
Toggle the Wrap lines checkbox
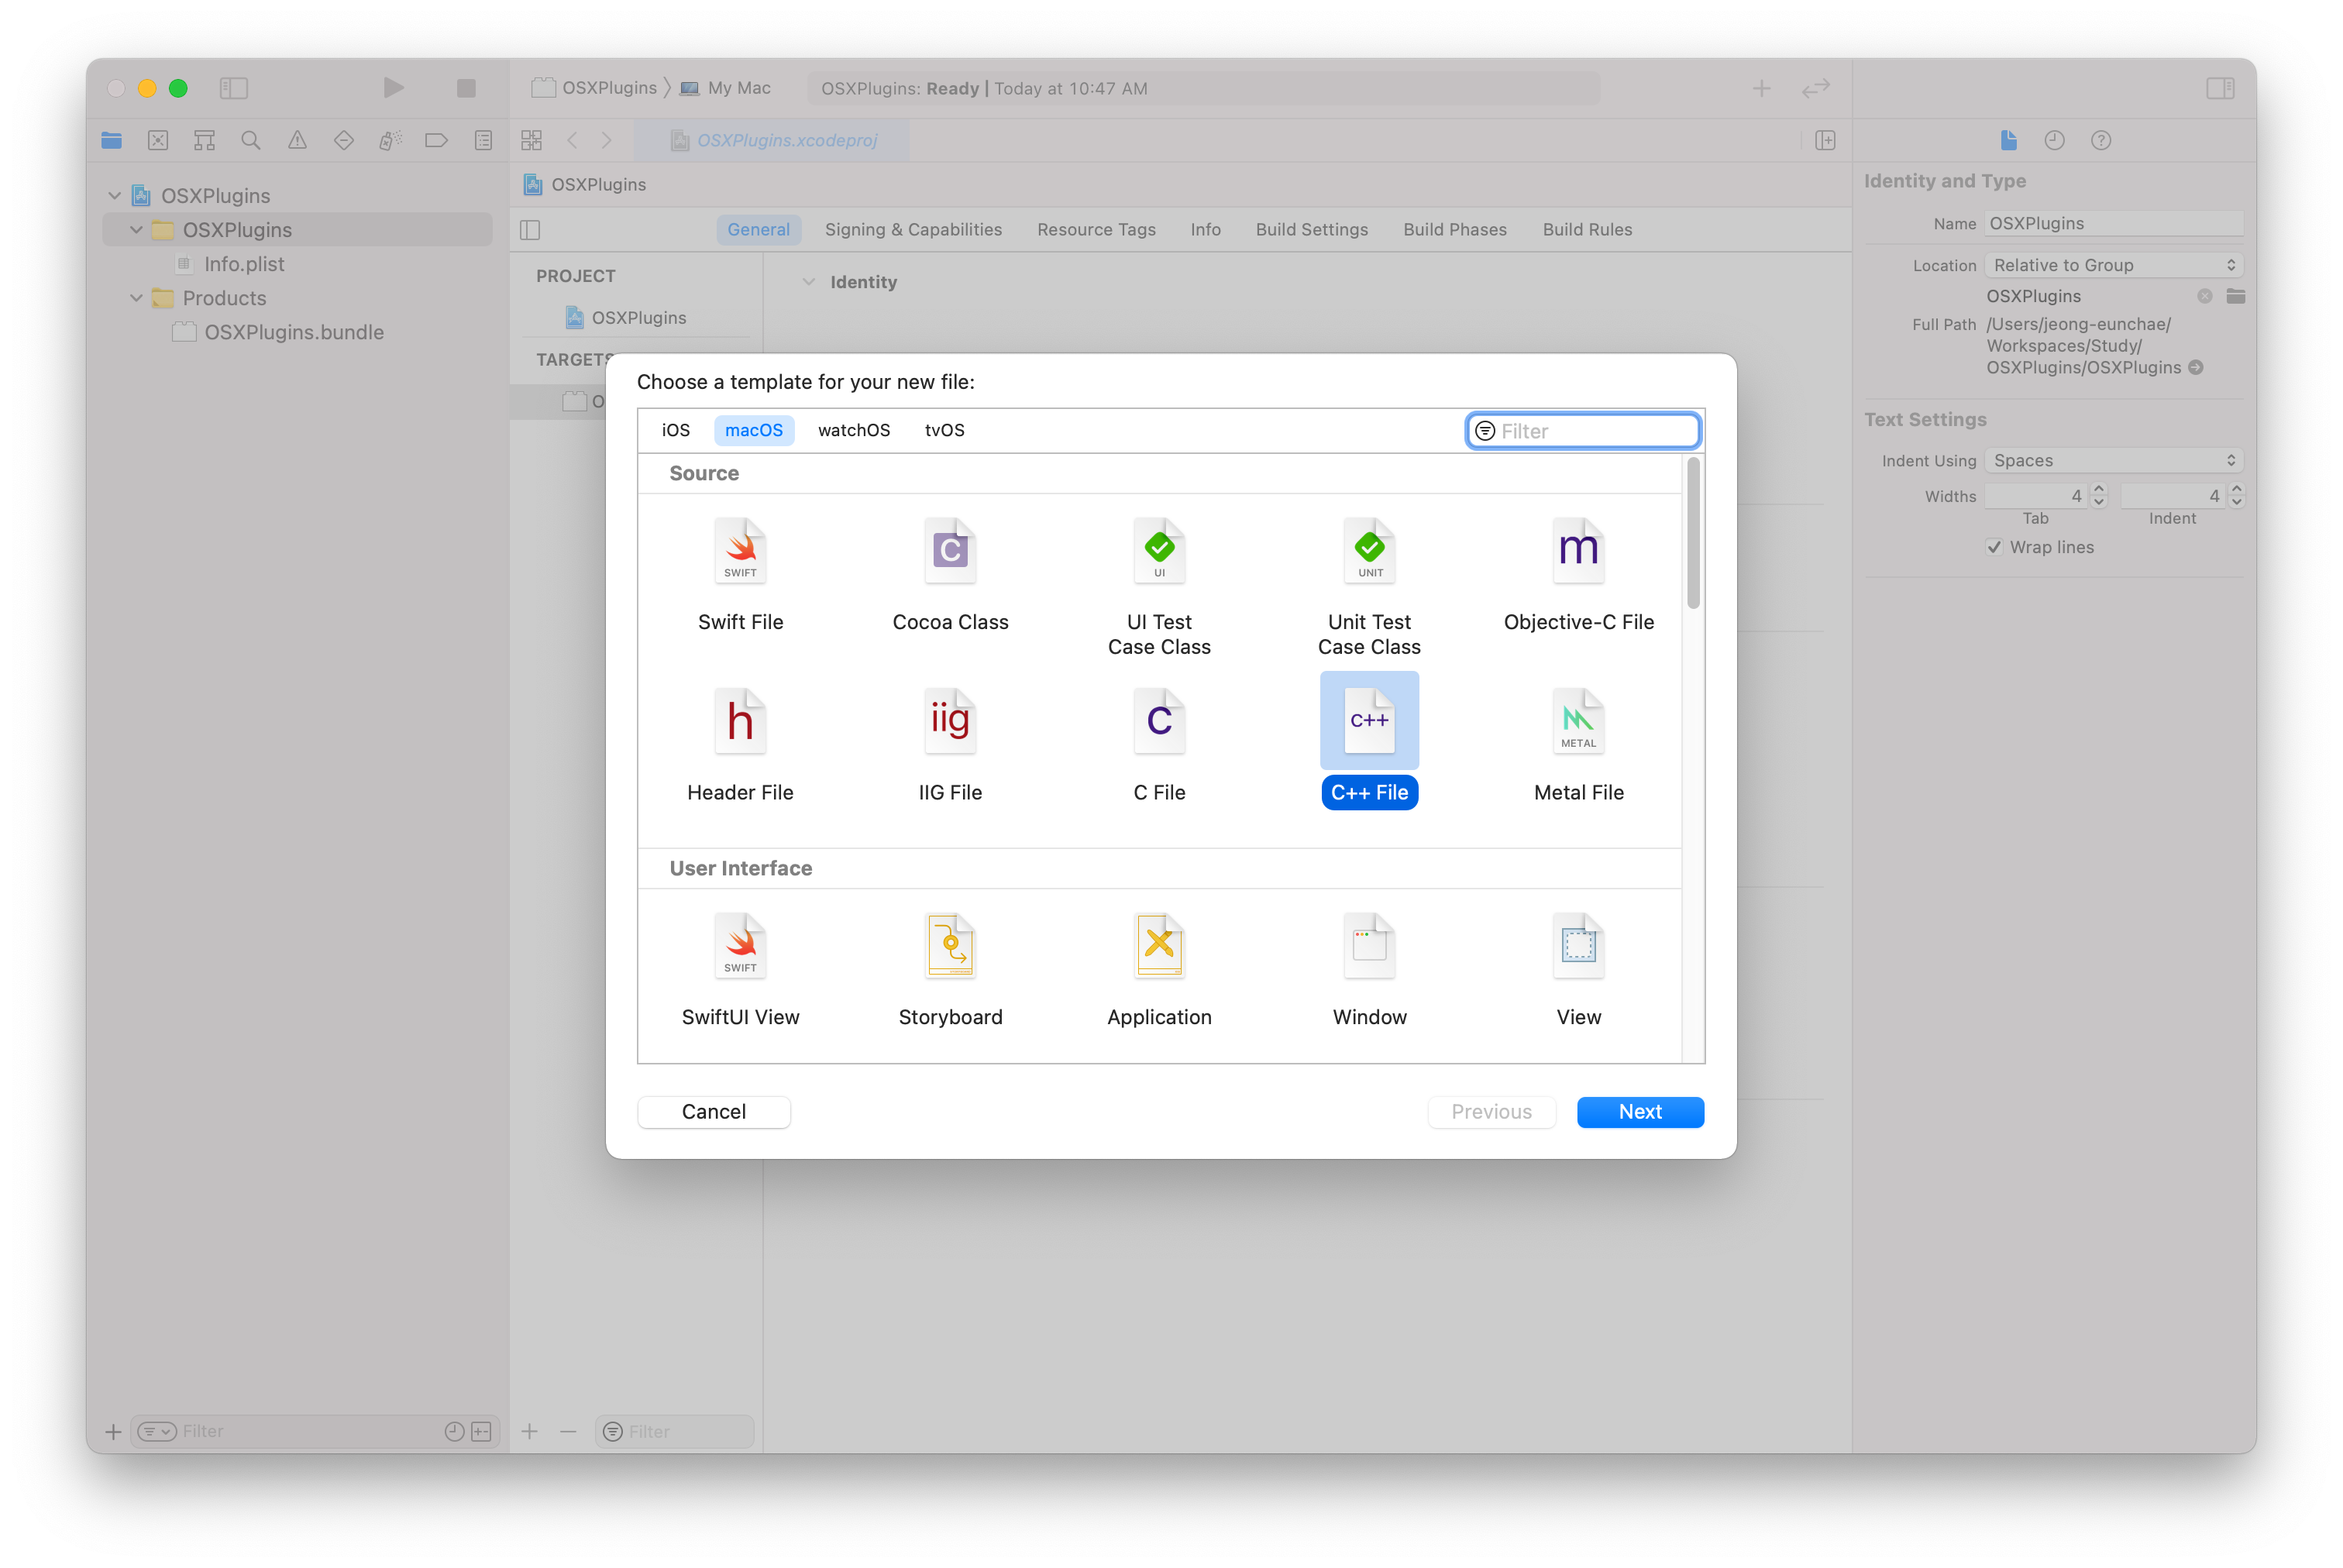[1994, 547]
